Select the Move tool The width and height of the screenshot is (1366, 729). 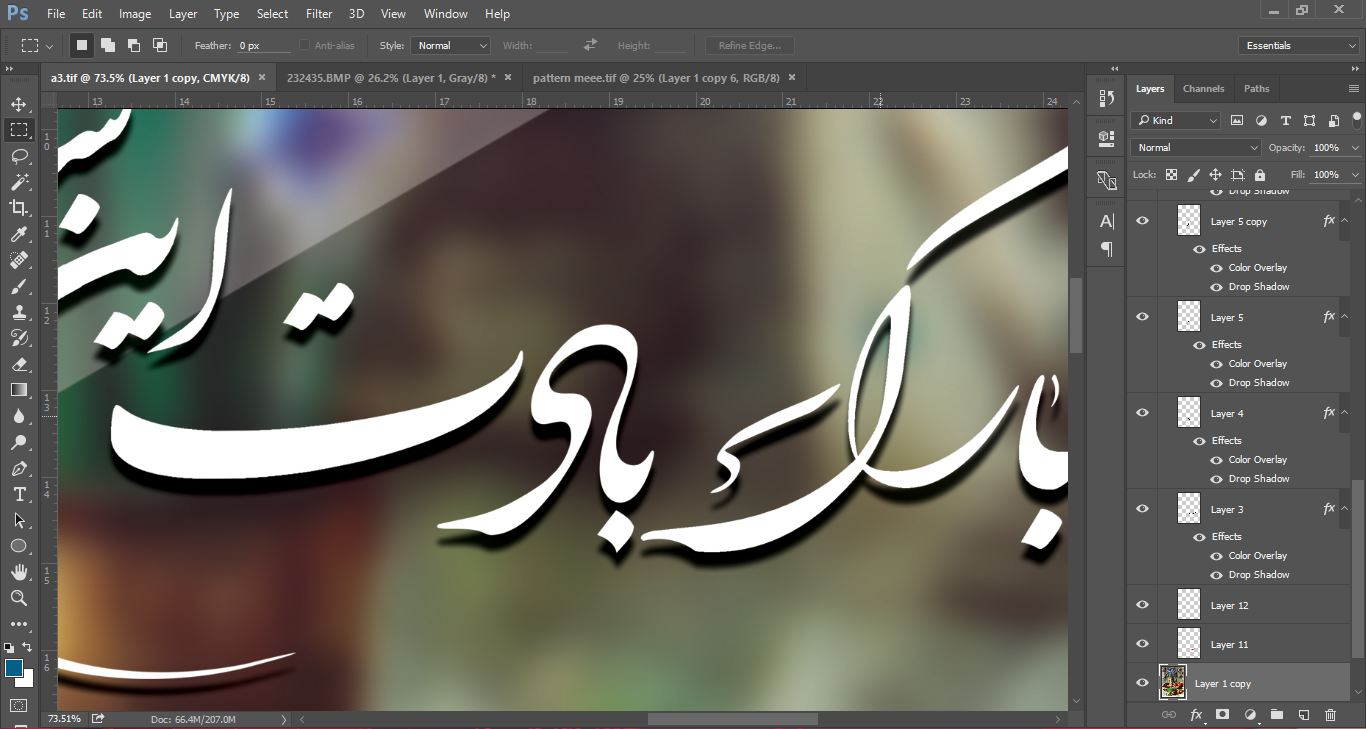tap(18, 104)
